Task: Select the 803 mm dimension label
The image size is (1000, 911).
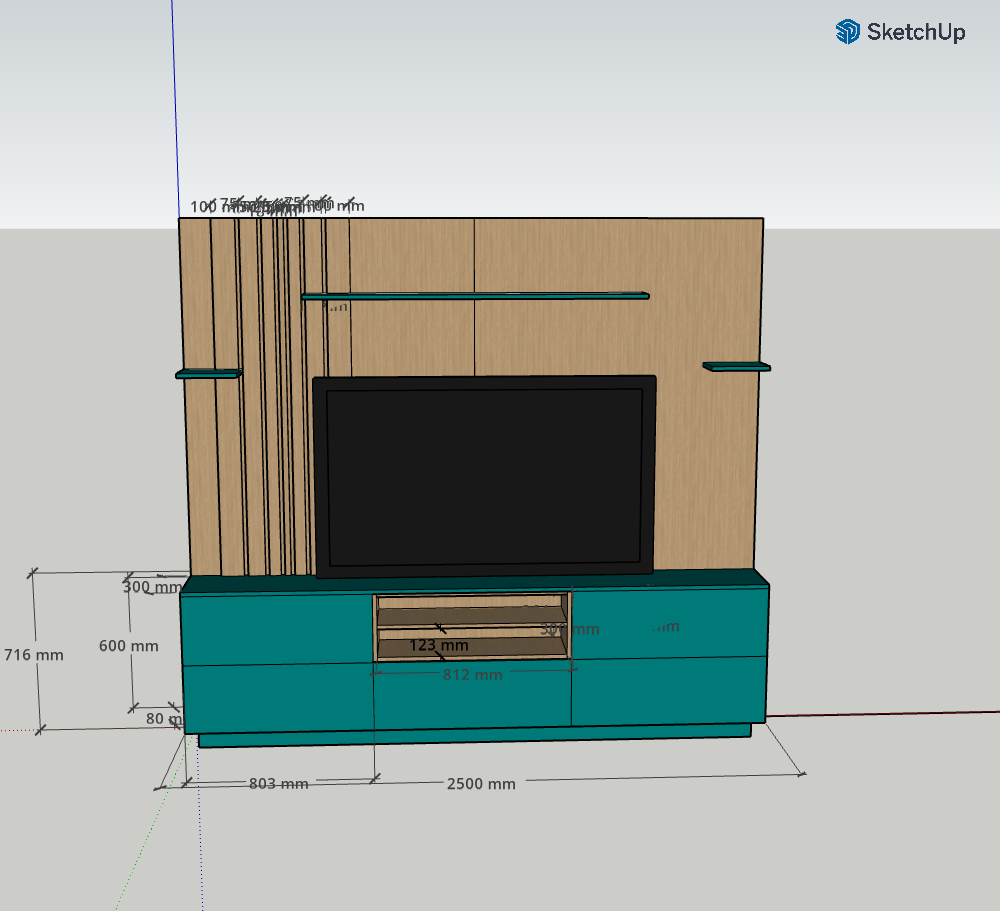Action: 278,784
